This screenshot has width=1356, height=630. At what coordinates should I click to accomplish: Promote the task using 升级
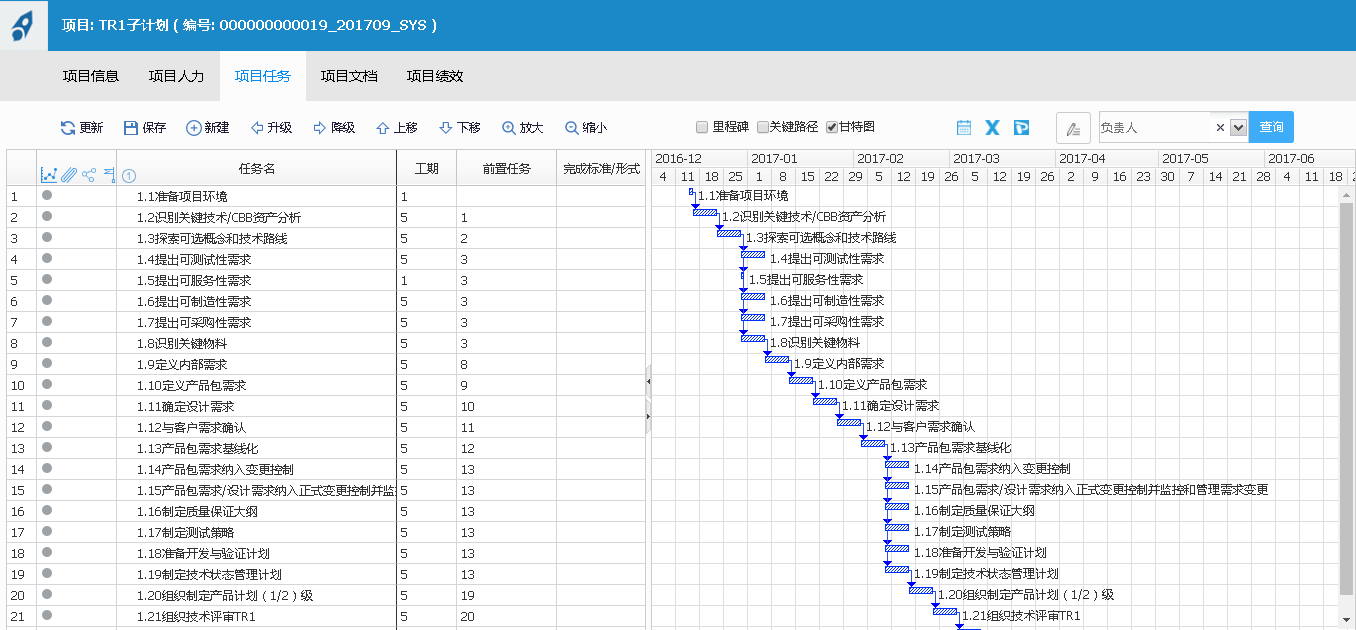(257, 128)
